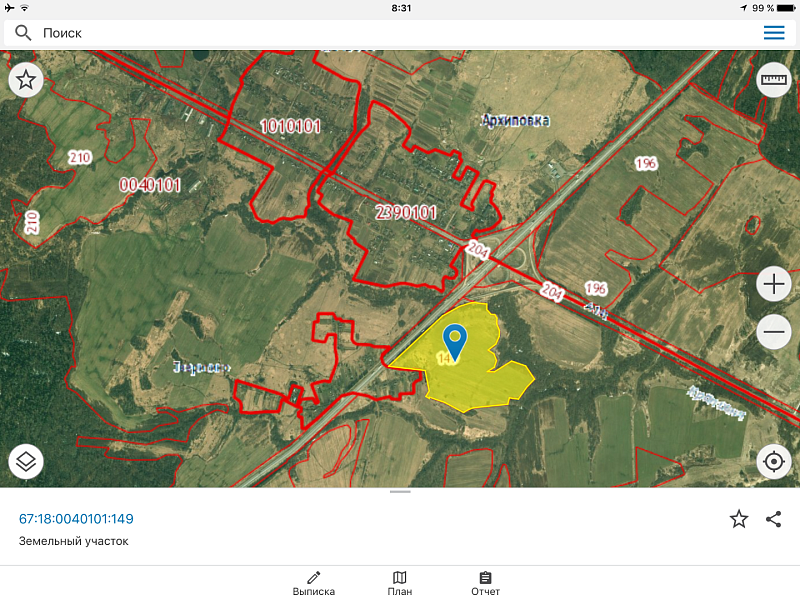Click the Поиск search field
Viewport: 800px width, 600px height.
click(390, 33)
